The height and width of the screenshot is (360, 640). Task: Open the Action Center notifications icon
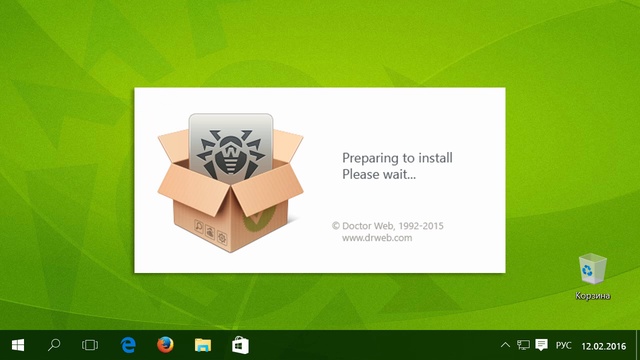(542, 345)
